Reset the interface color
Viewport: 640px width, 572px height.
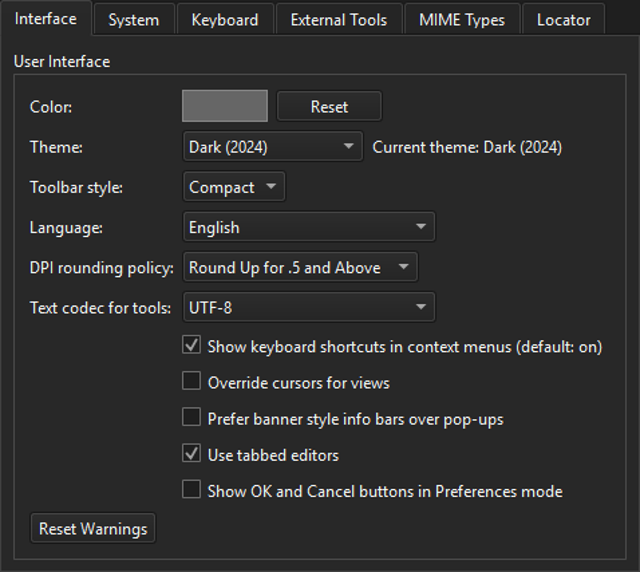(x=329, y=107)
